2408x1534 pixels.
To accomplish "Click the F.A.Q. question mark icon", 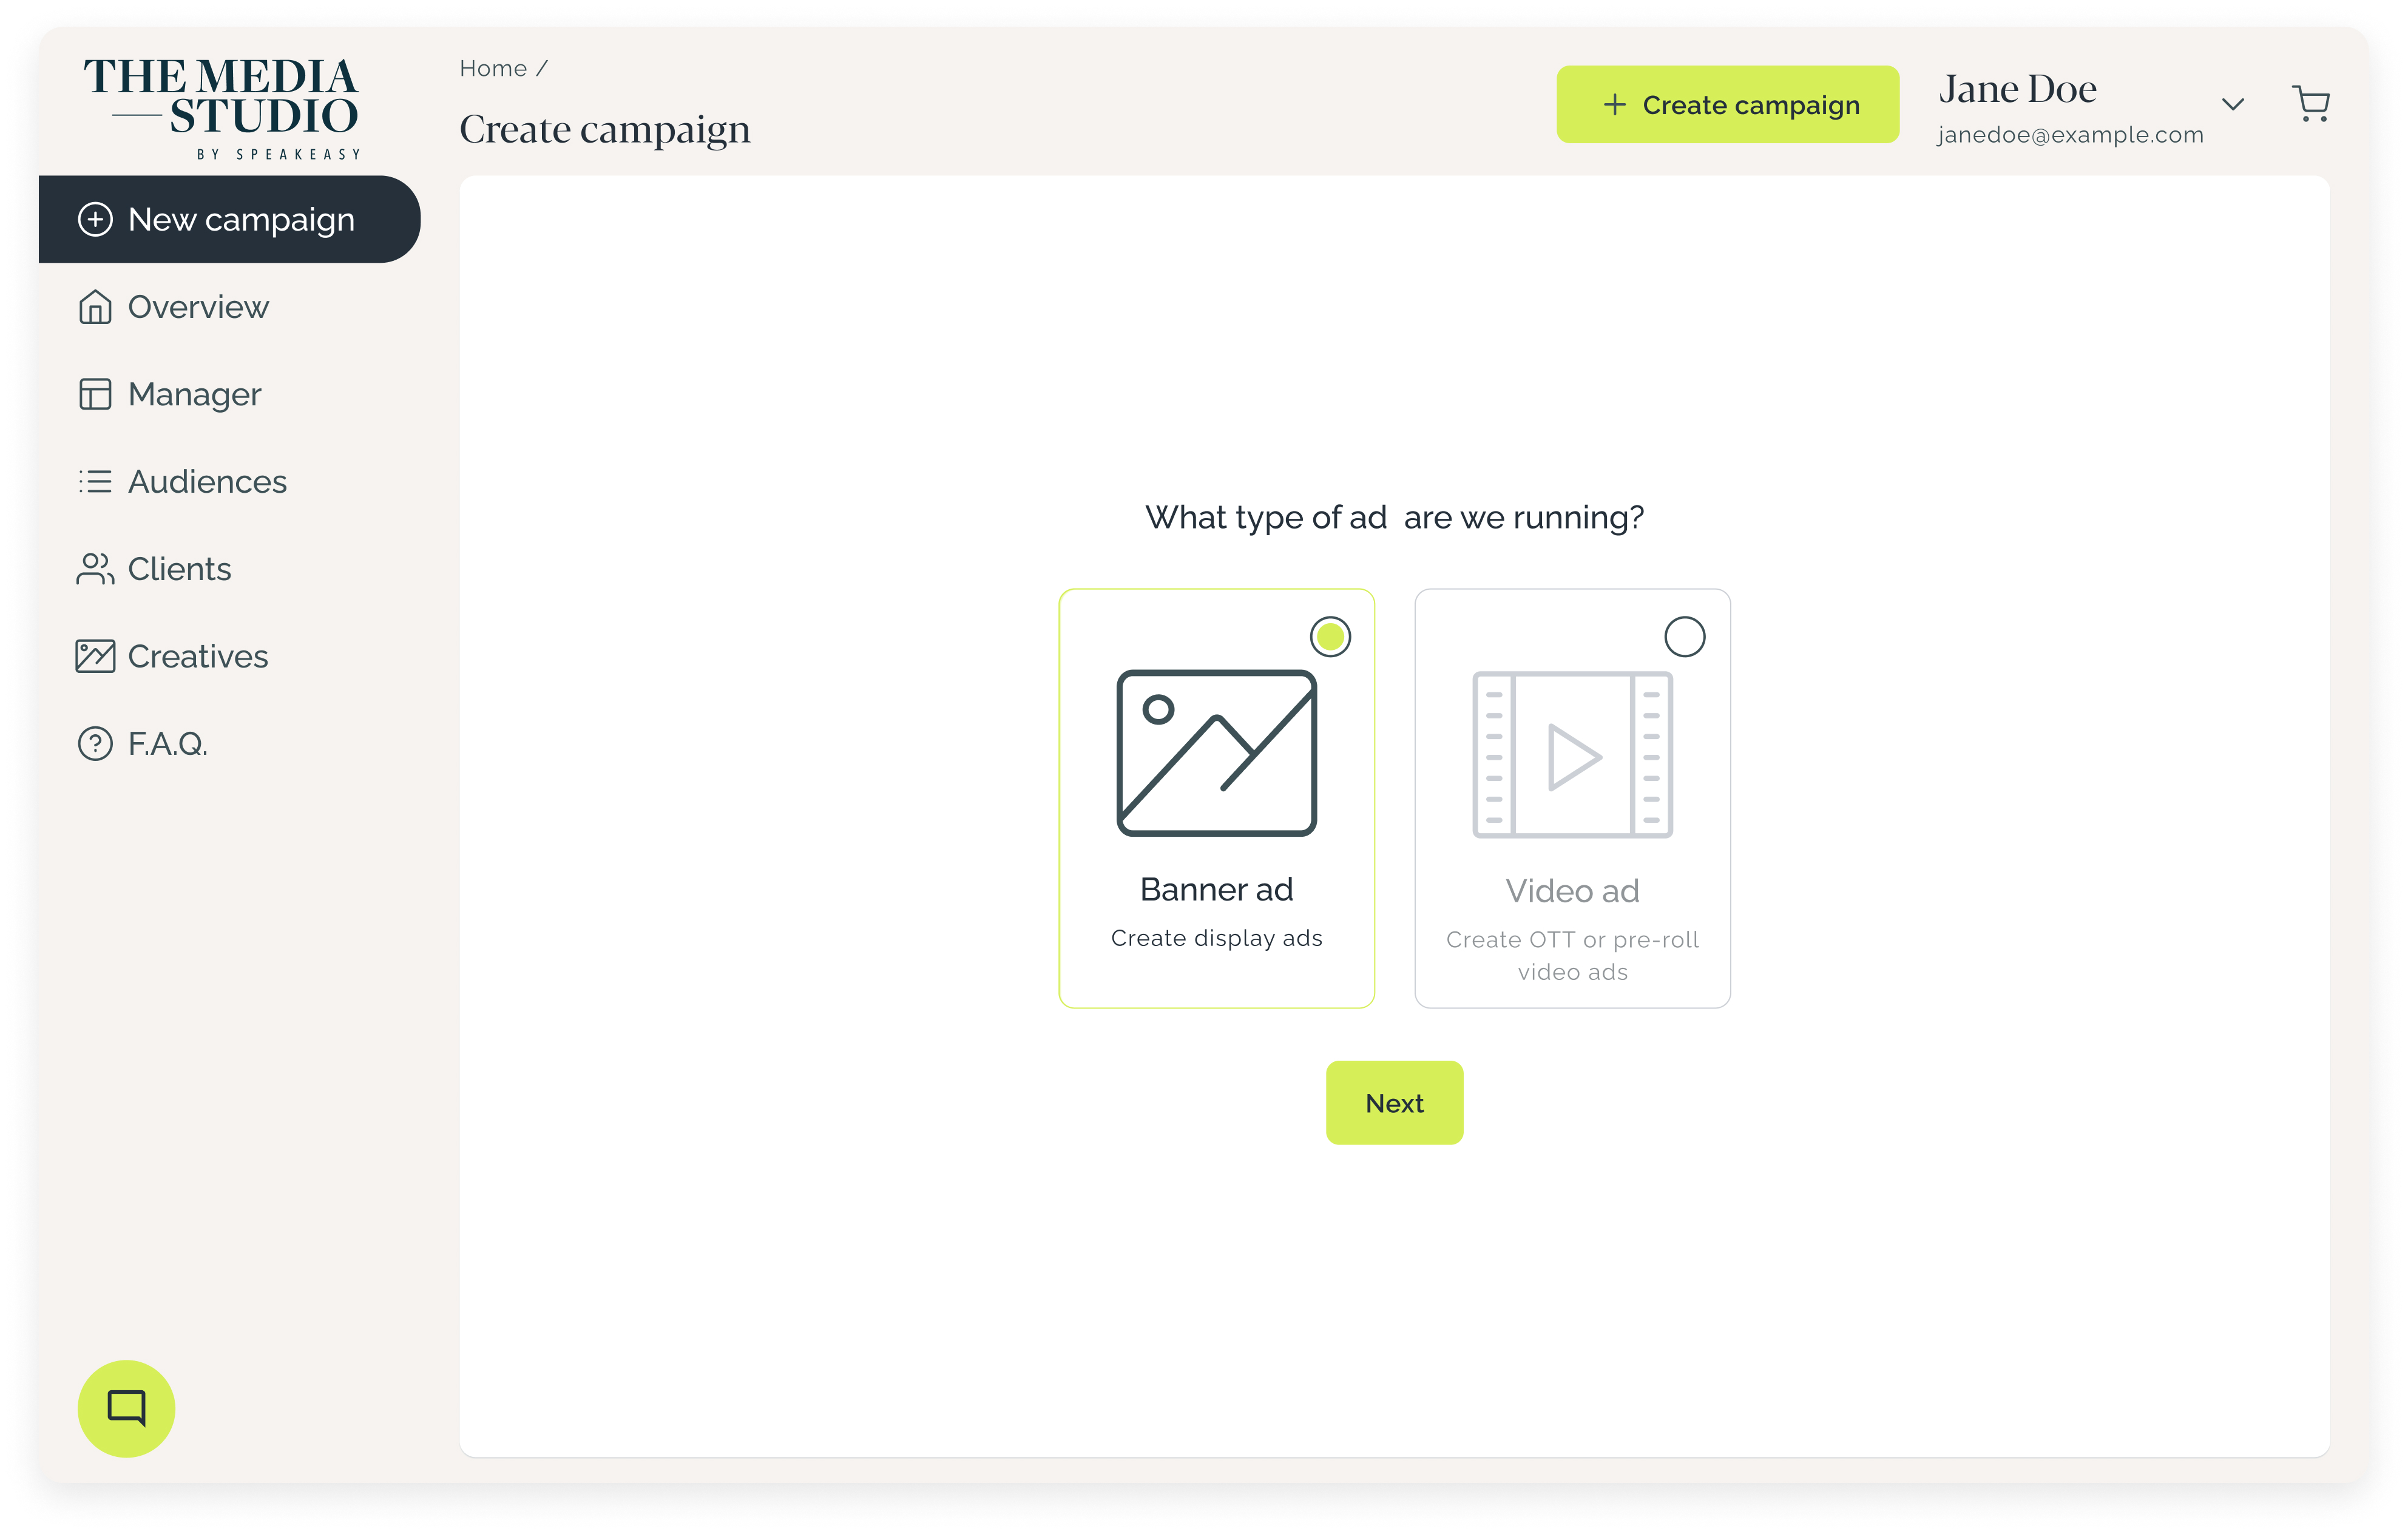I will click(x=95, y=744).
